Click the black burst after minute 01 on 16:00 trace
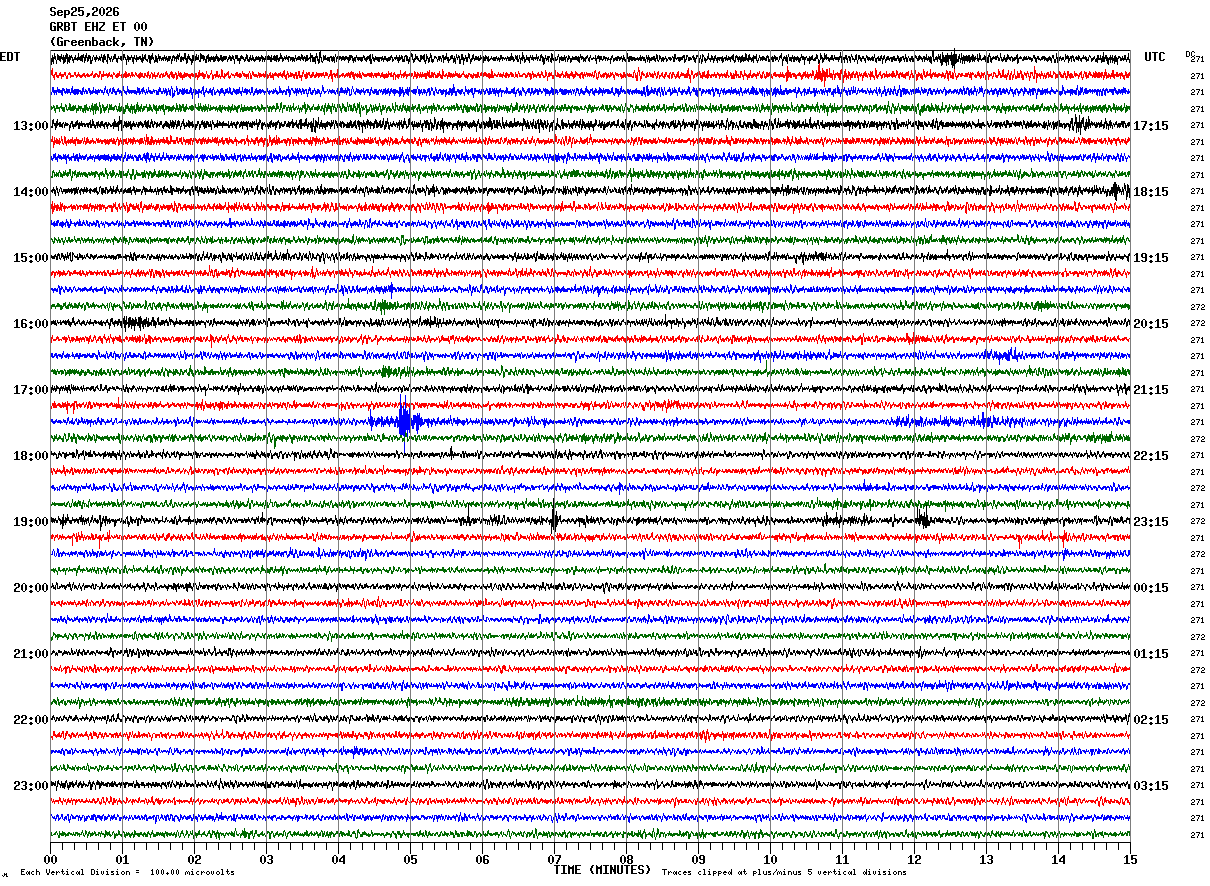This screenshot has height=886, width=1210. 134,322
